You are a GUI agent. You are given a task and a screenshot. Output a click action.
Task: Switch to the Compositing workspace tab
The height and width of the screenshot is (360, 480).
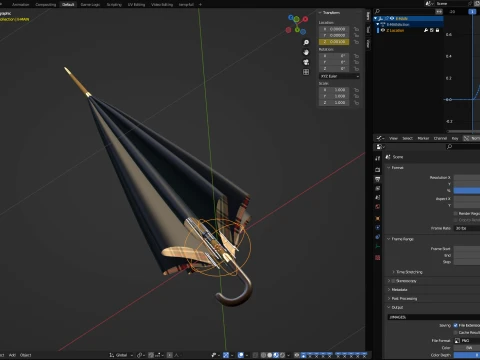click(46, 4)
